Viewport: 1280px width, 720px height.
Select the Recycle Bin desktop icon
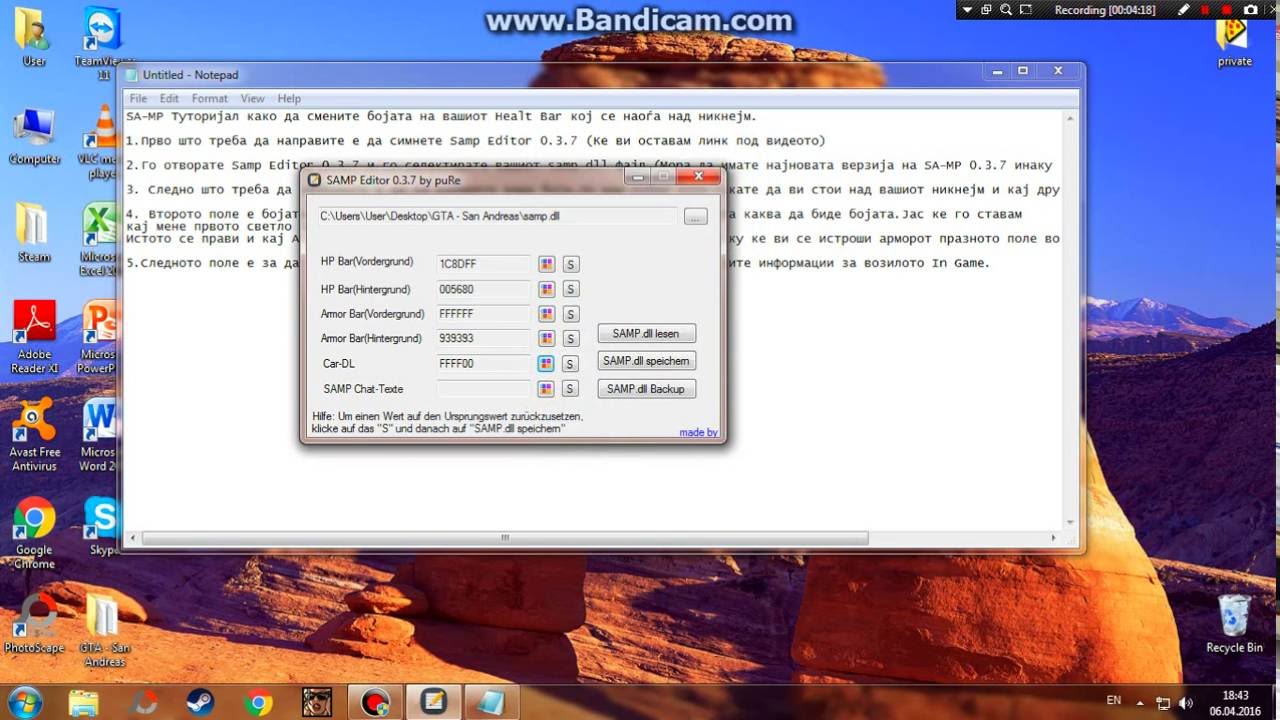click(1234, 624)
